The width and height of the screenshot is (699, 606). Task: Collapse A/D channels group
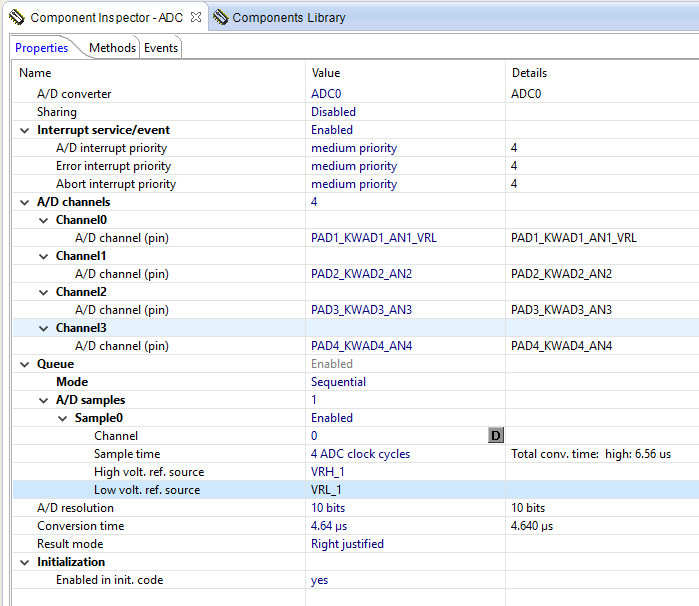pyautogui.click(x=25, y=202)
